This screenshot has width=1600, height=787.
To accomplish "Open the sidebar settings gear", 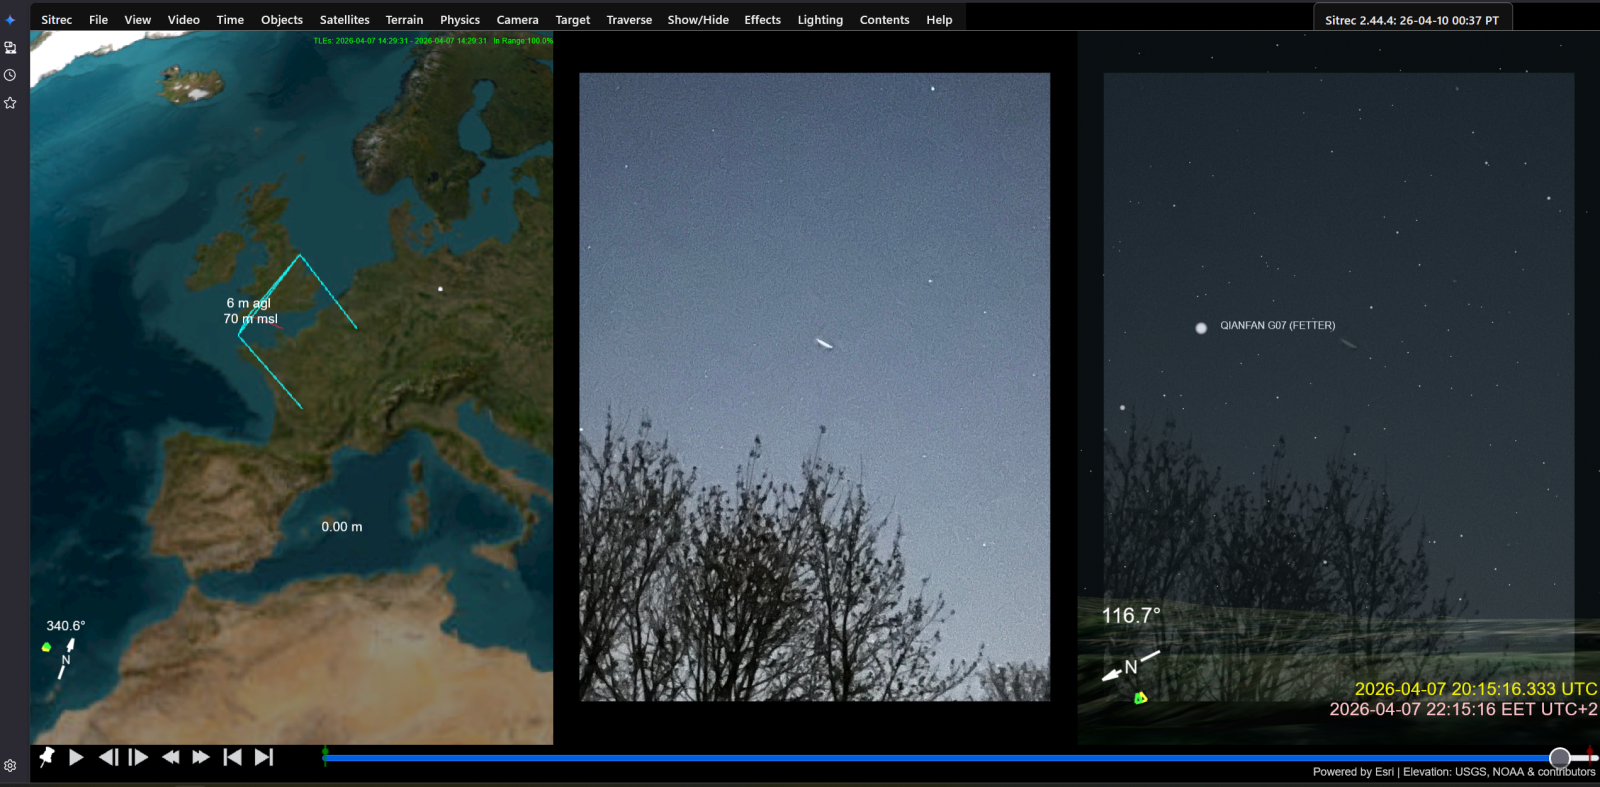I will [10, 766].
